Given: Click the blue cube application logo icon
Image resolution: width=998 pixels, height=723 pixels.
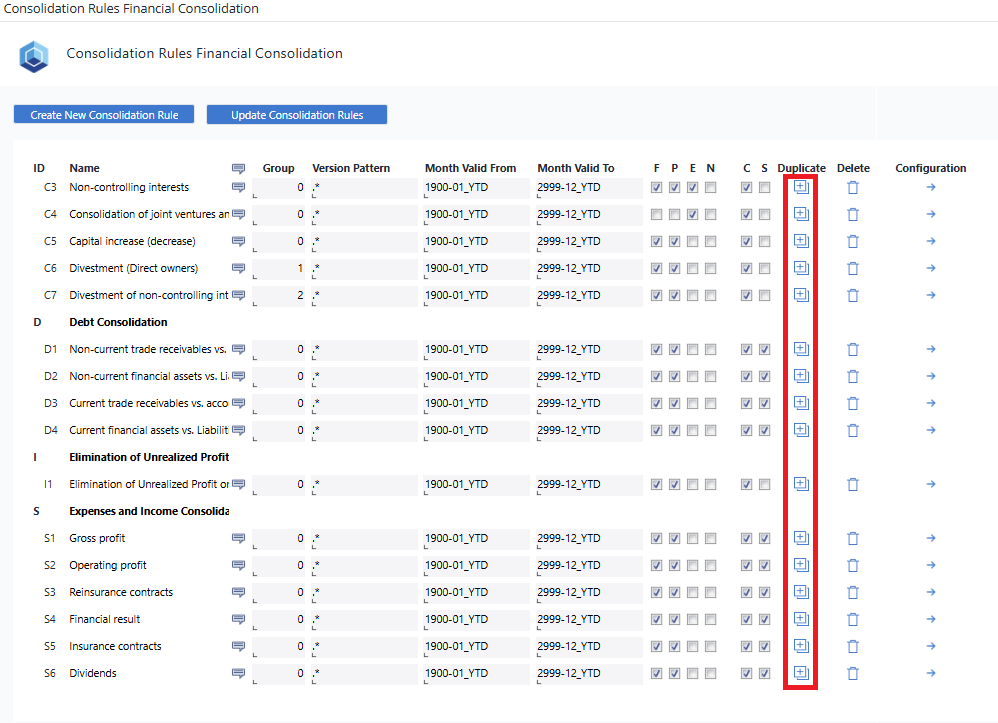Looking at the screenshot, I should tap(34, 56).
